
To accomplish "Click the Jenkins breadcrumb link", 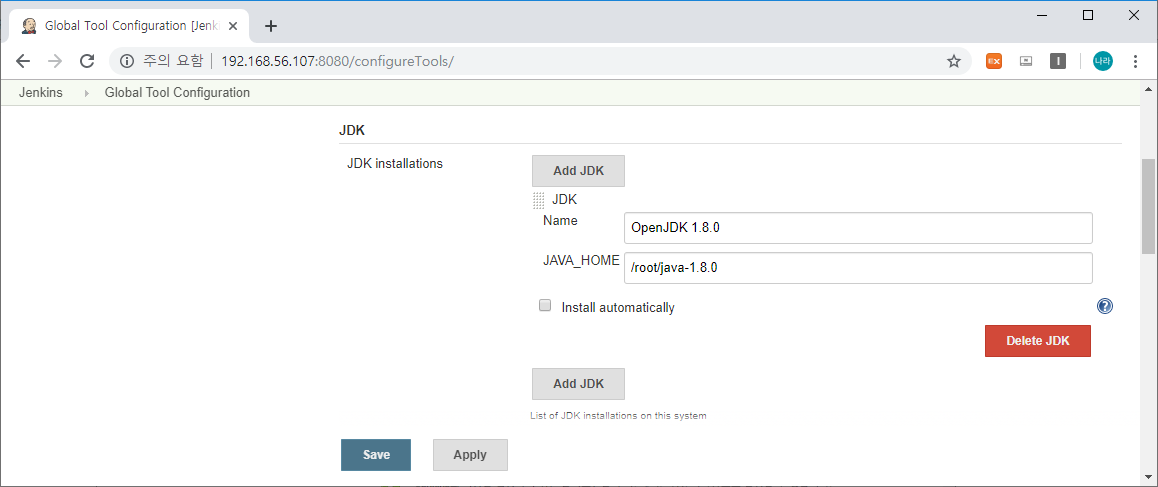I will [x=41, y=93].
